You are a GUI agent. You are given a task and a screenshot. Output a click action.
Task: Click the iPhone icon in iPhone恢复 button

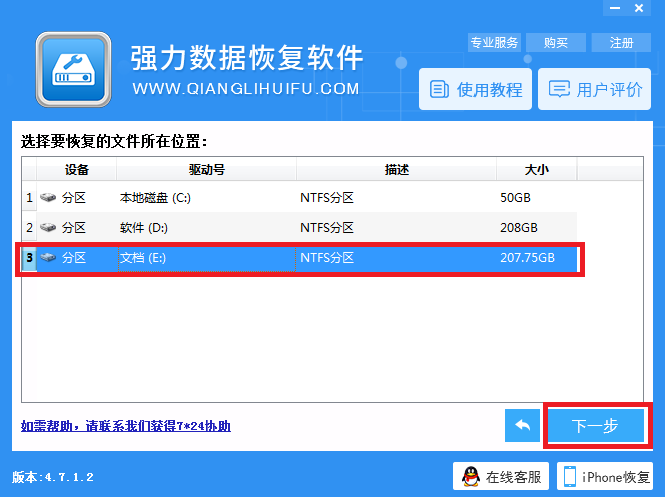coord(570,477)
